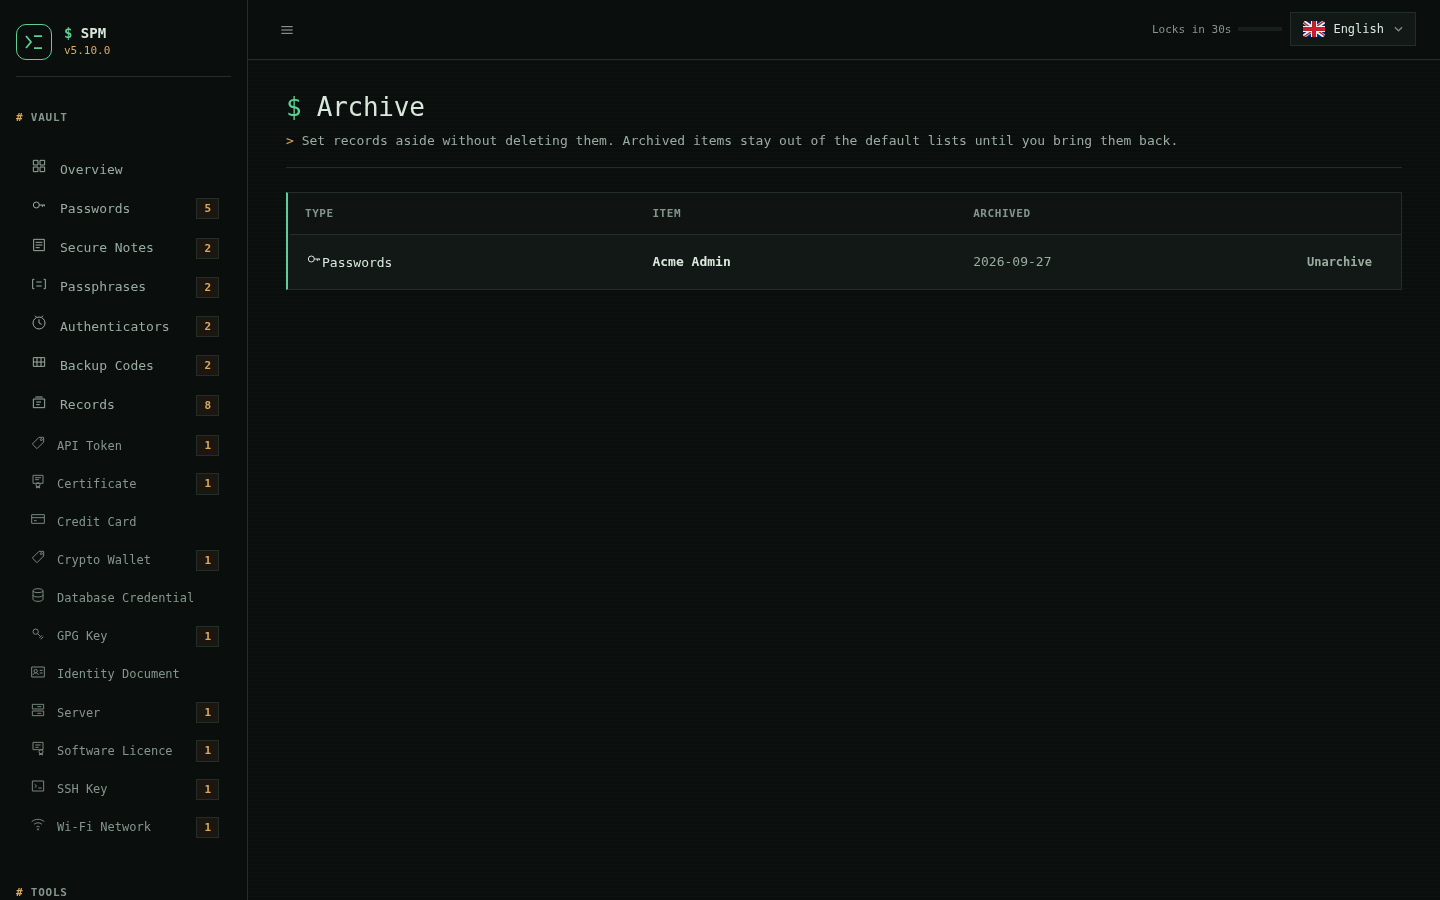Click the Backup Codes grid icon
Image resolution: width=1440 pixels, height=900 pixels.
(x=39, y=362)
